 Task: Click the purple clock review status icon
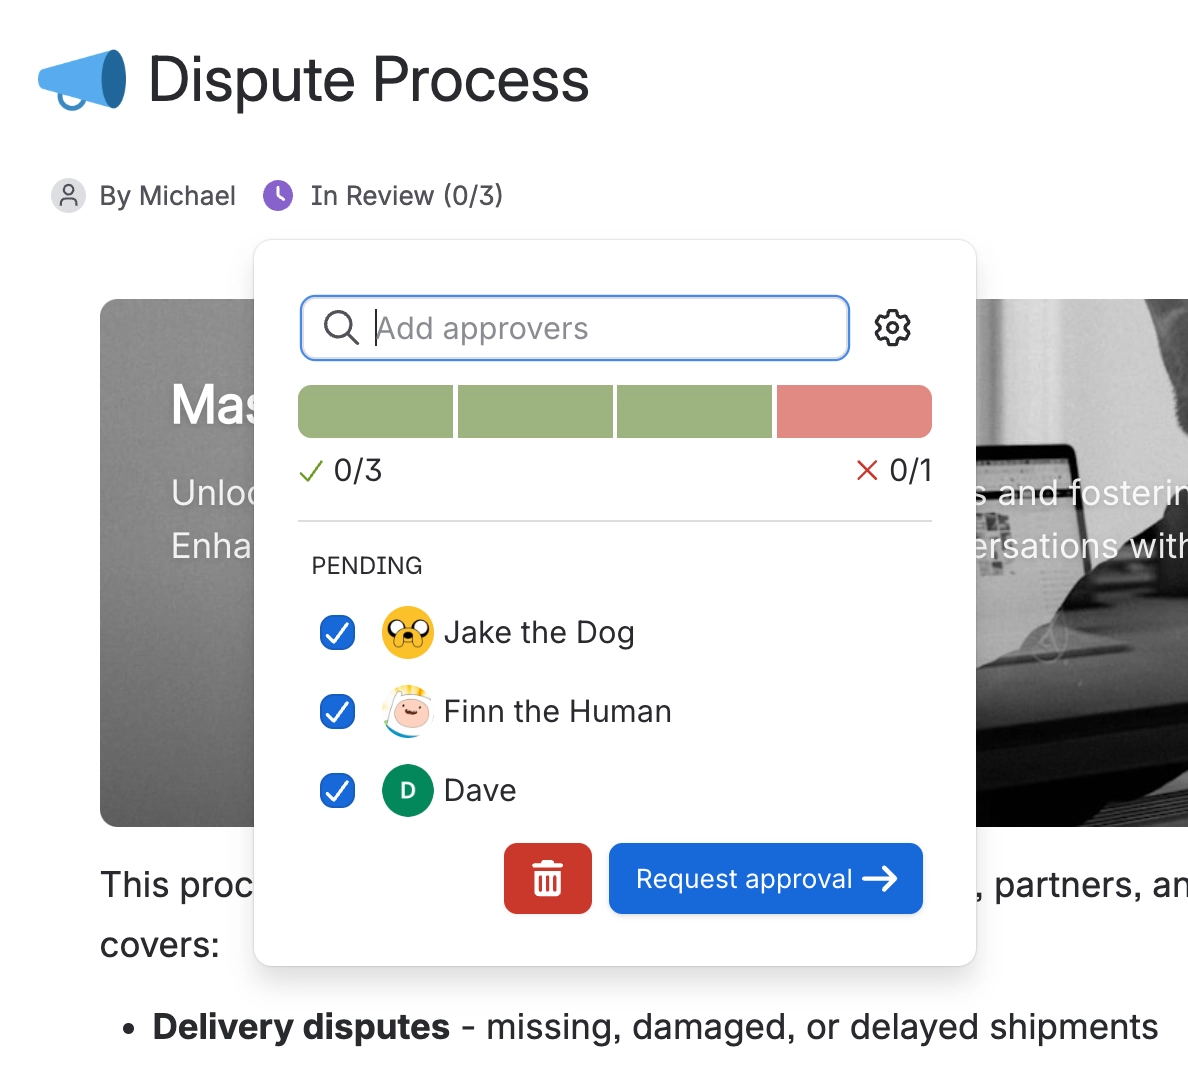(278, 195)
